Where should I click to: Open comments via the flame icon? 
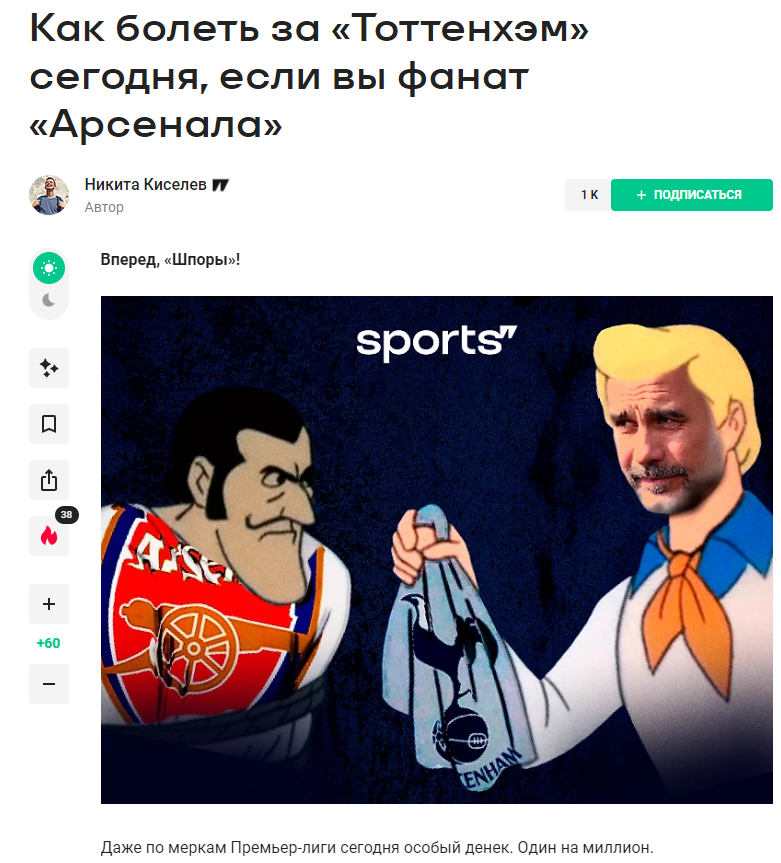49,536
